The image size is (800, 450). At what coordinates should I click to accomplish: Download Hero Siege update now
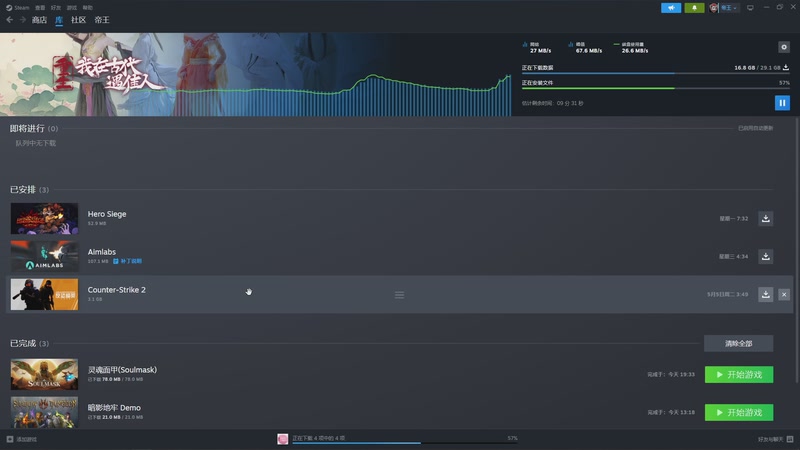[x=765, y=218]
